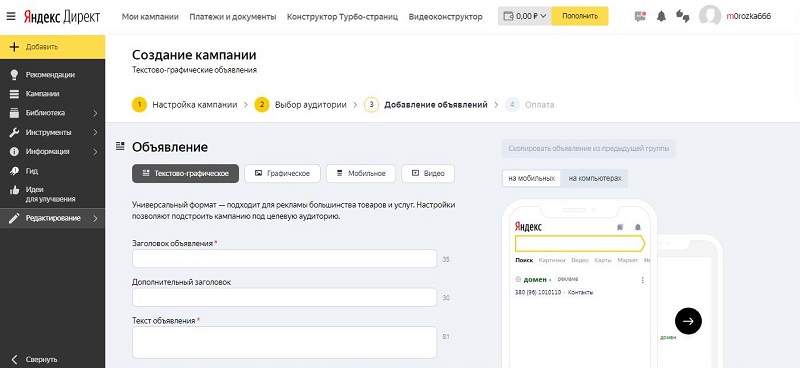Click the Объявление section icon

click(x=120, y=147)
